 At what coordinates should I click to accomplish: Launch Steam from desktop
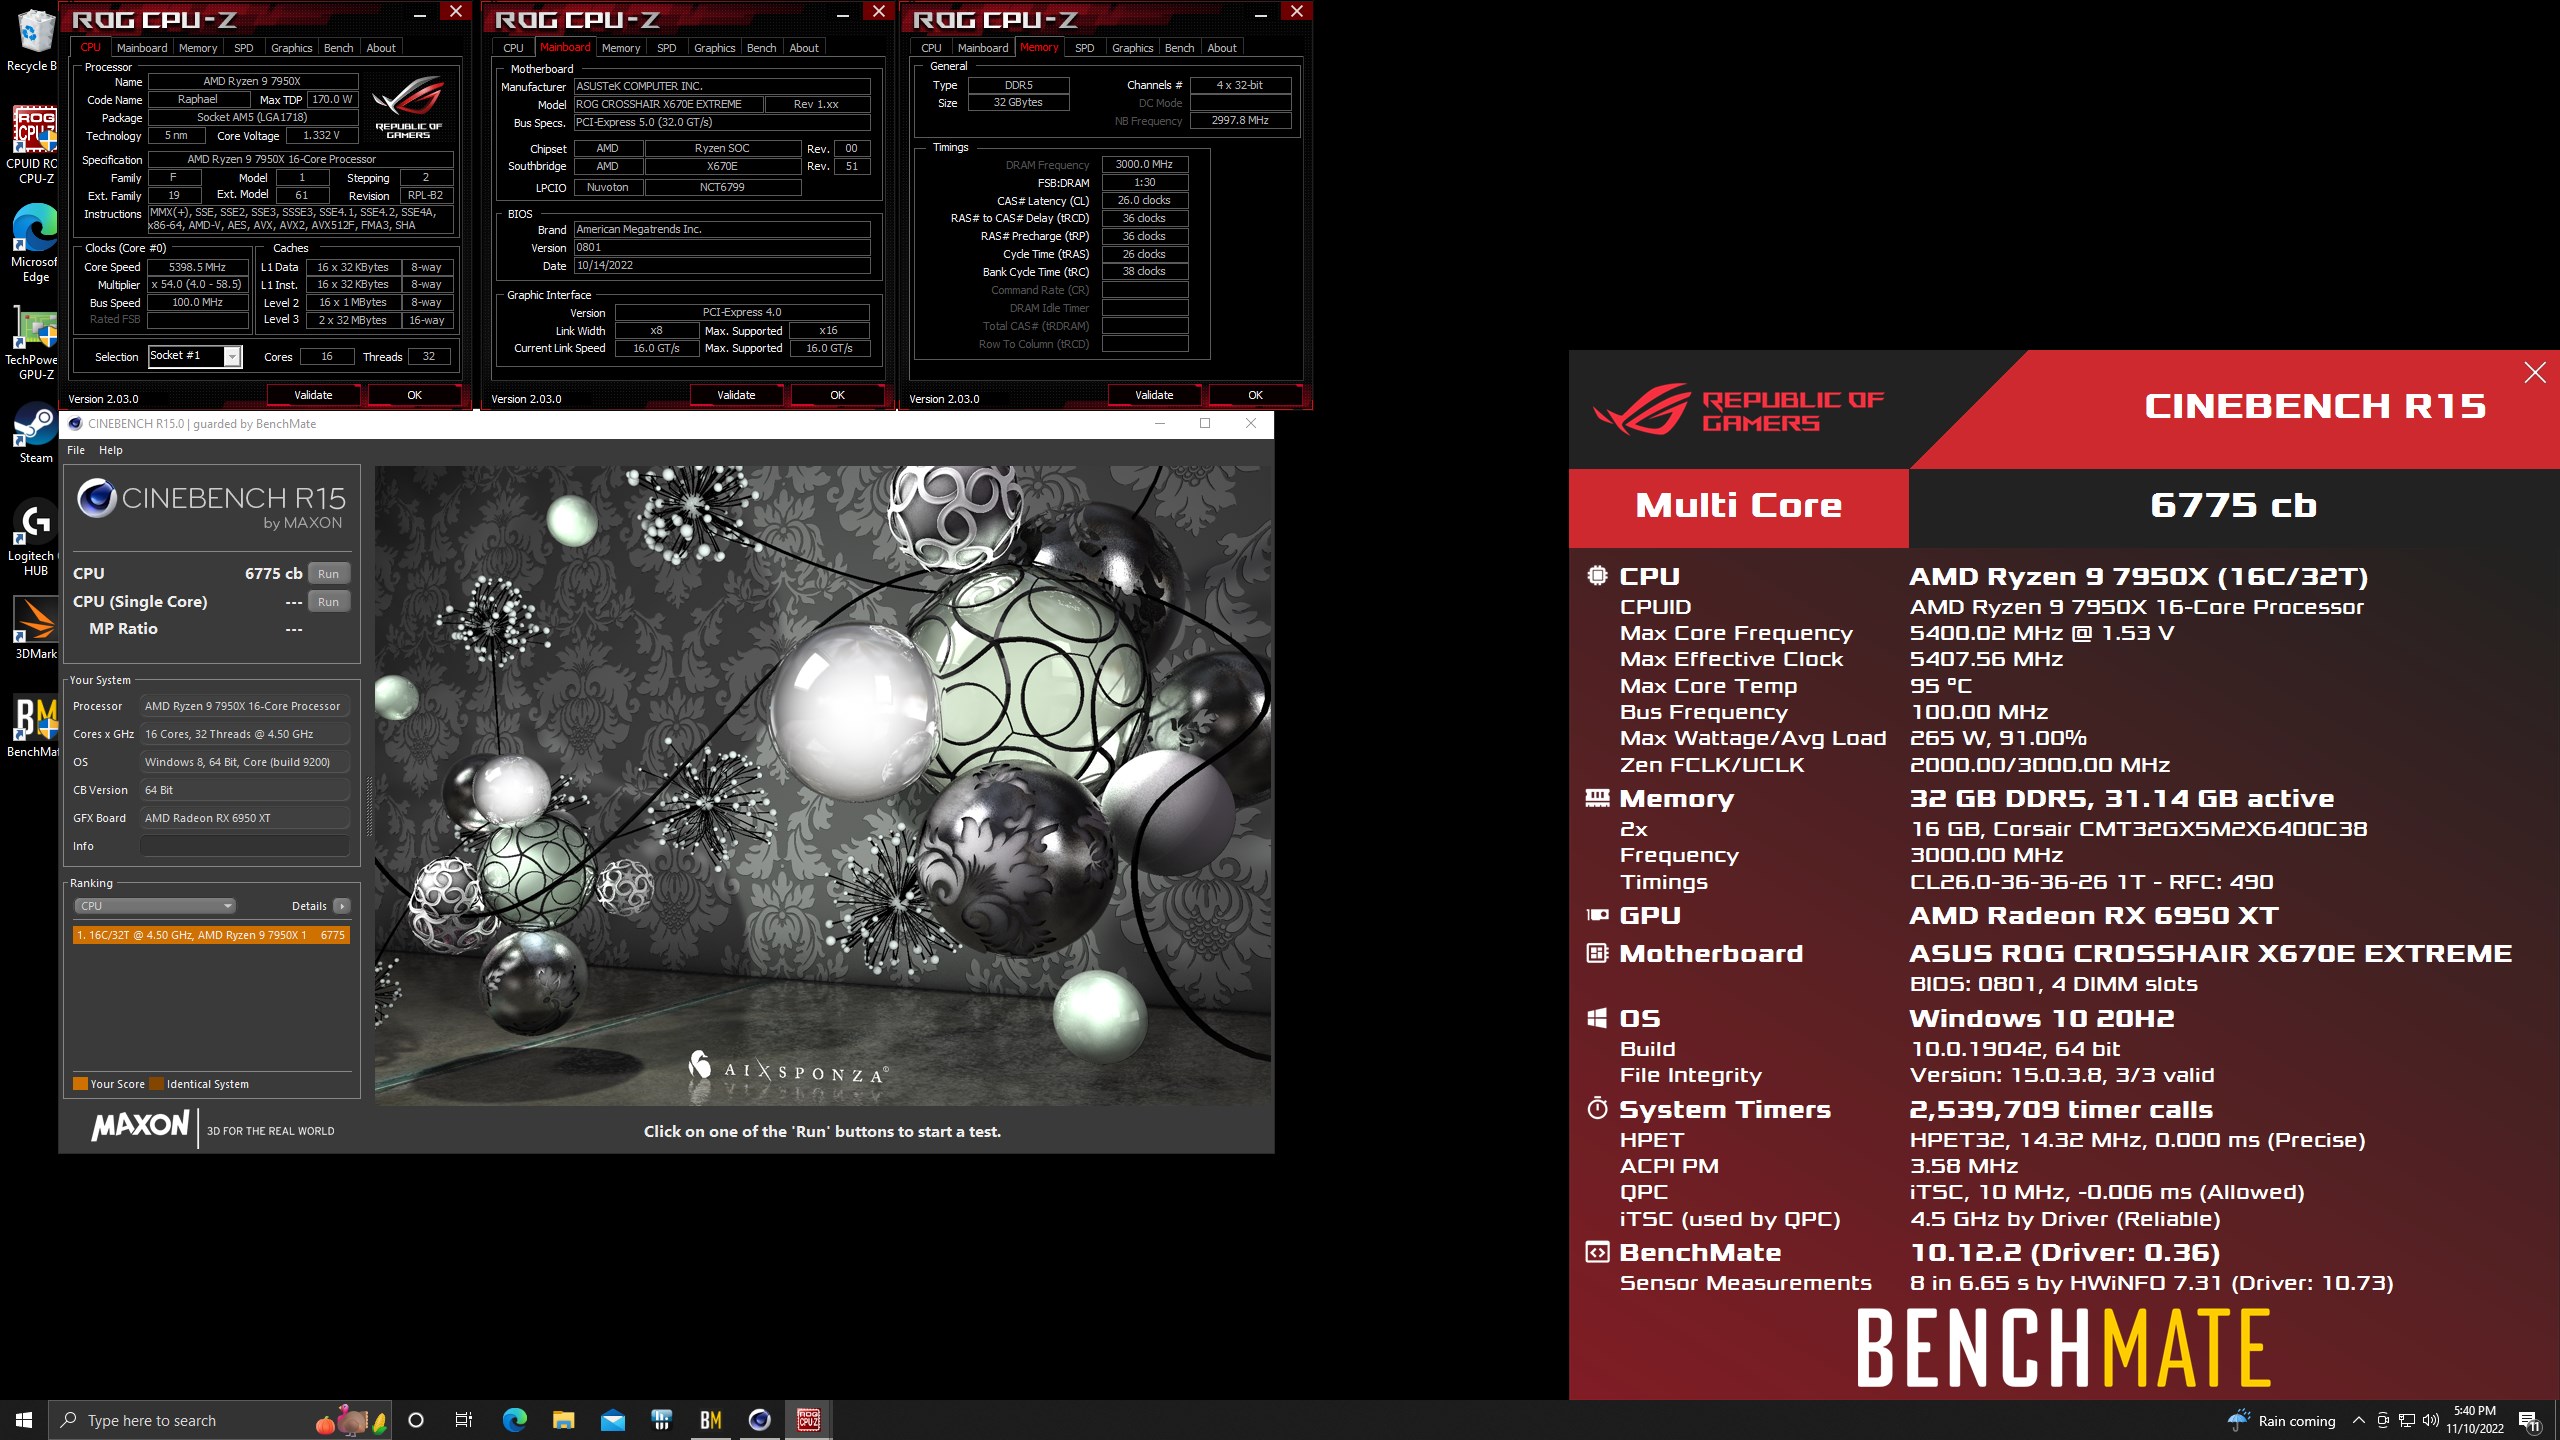pyautogui.click(x=34, y=432)
